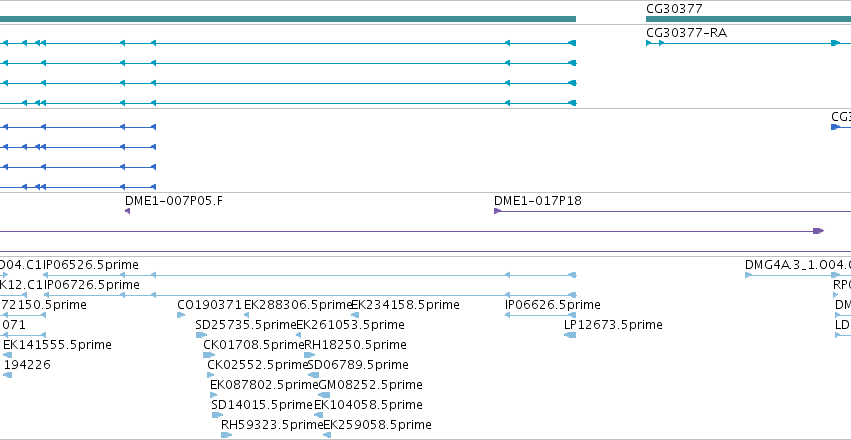Click the 194226 feature label
The width and height of the screenshot is (851, 440).
[x=27, y=365]
